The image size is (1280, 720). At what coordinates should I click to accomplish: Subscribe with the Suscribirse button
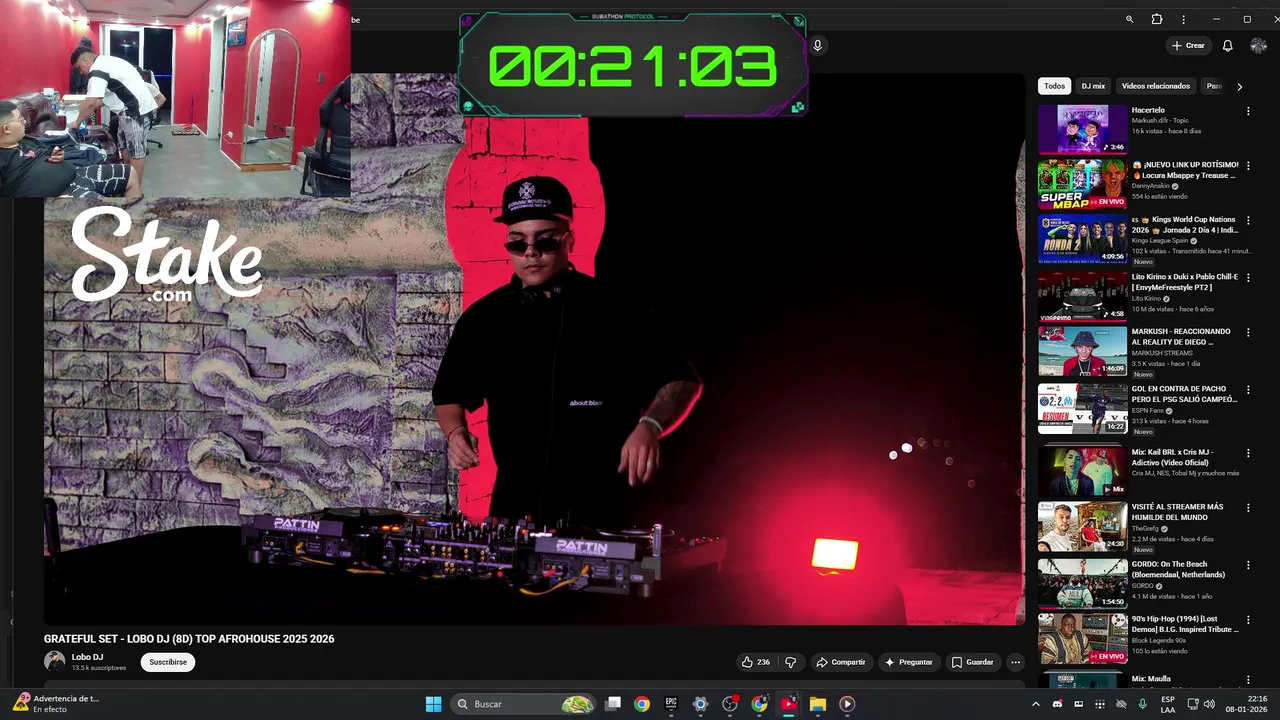click(168, 662)
